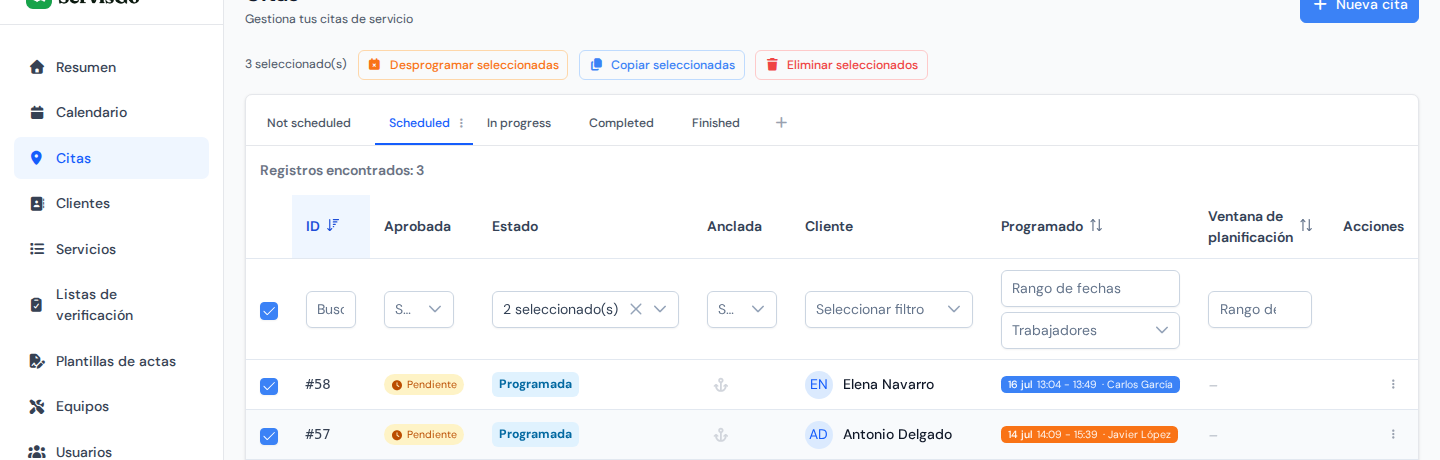Click the anchor icon in row #58
Image resolution: width=1440 pixels, height=460 pixels.
tap(720, 385)
